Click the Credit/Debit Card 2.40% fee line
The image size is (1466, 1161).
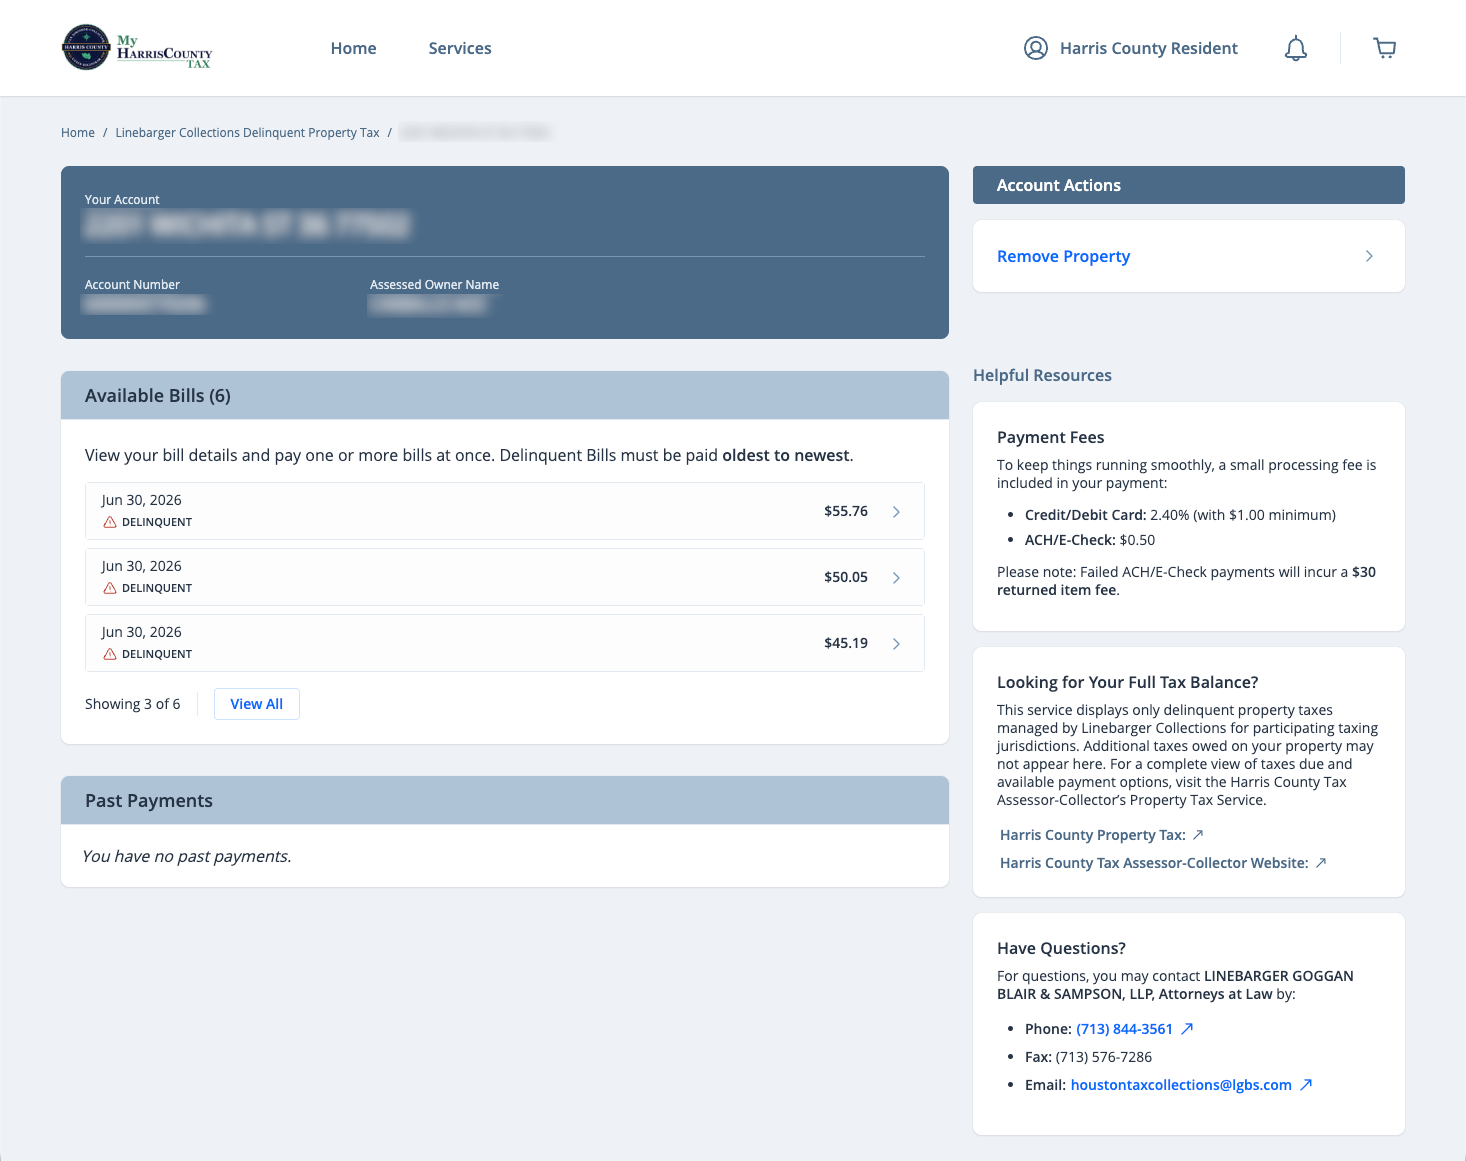pyautogui.click(x=1180, y=515)
